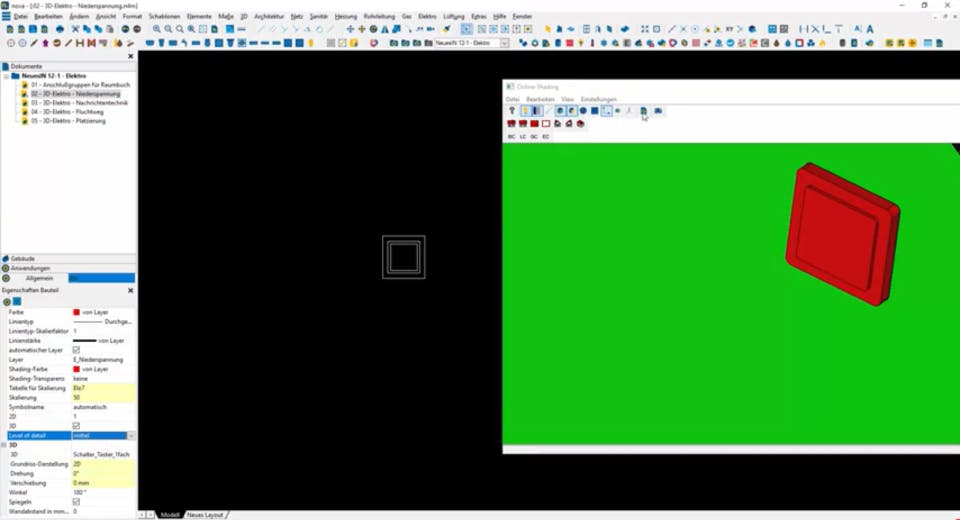Collapse the NeuesIN 12-1 - Elektro tree node

coord(7,76)
